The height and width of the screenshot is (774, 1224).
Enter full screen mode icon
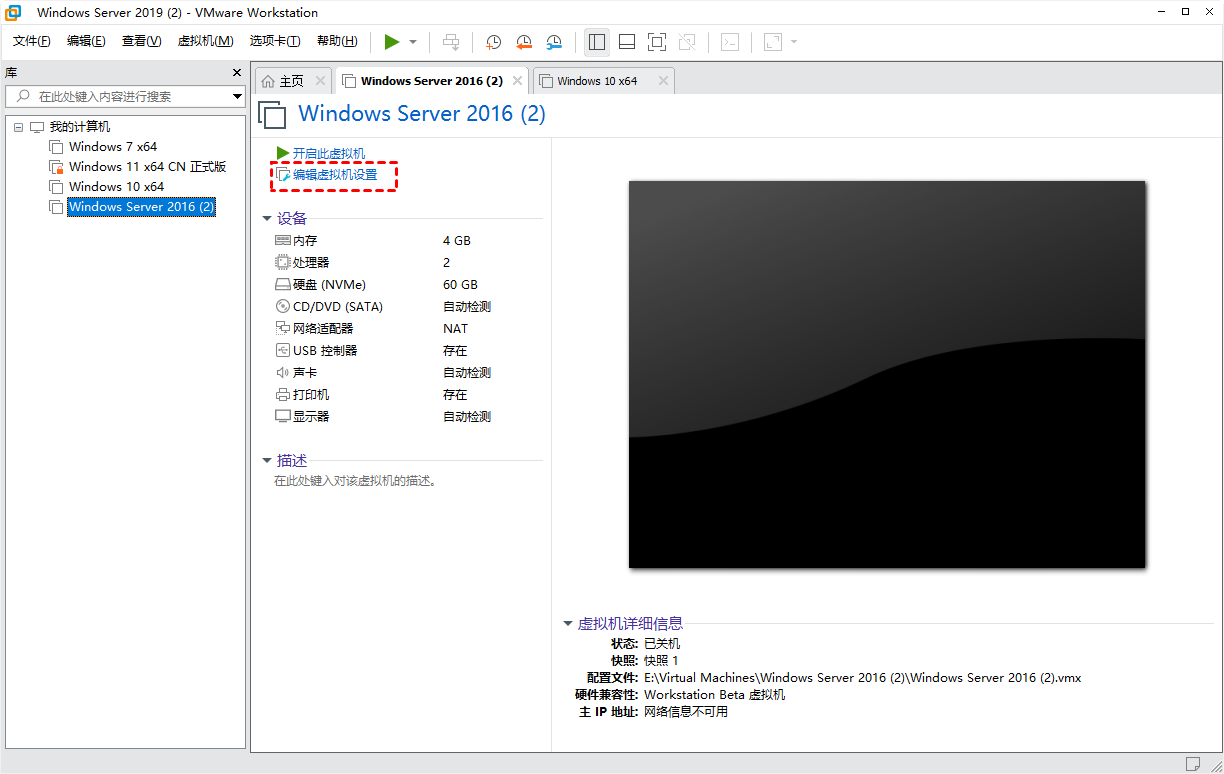(x=657, y=42)
